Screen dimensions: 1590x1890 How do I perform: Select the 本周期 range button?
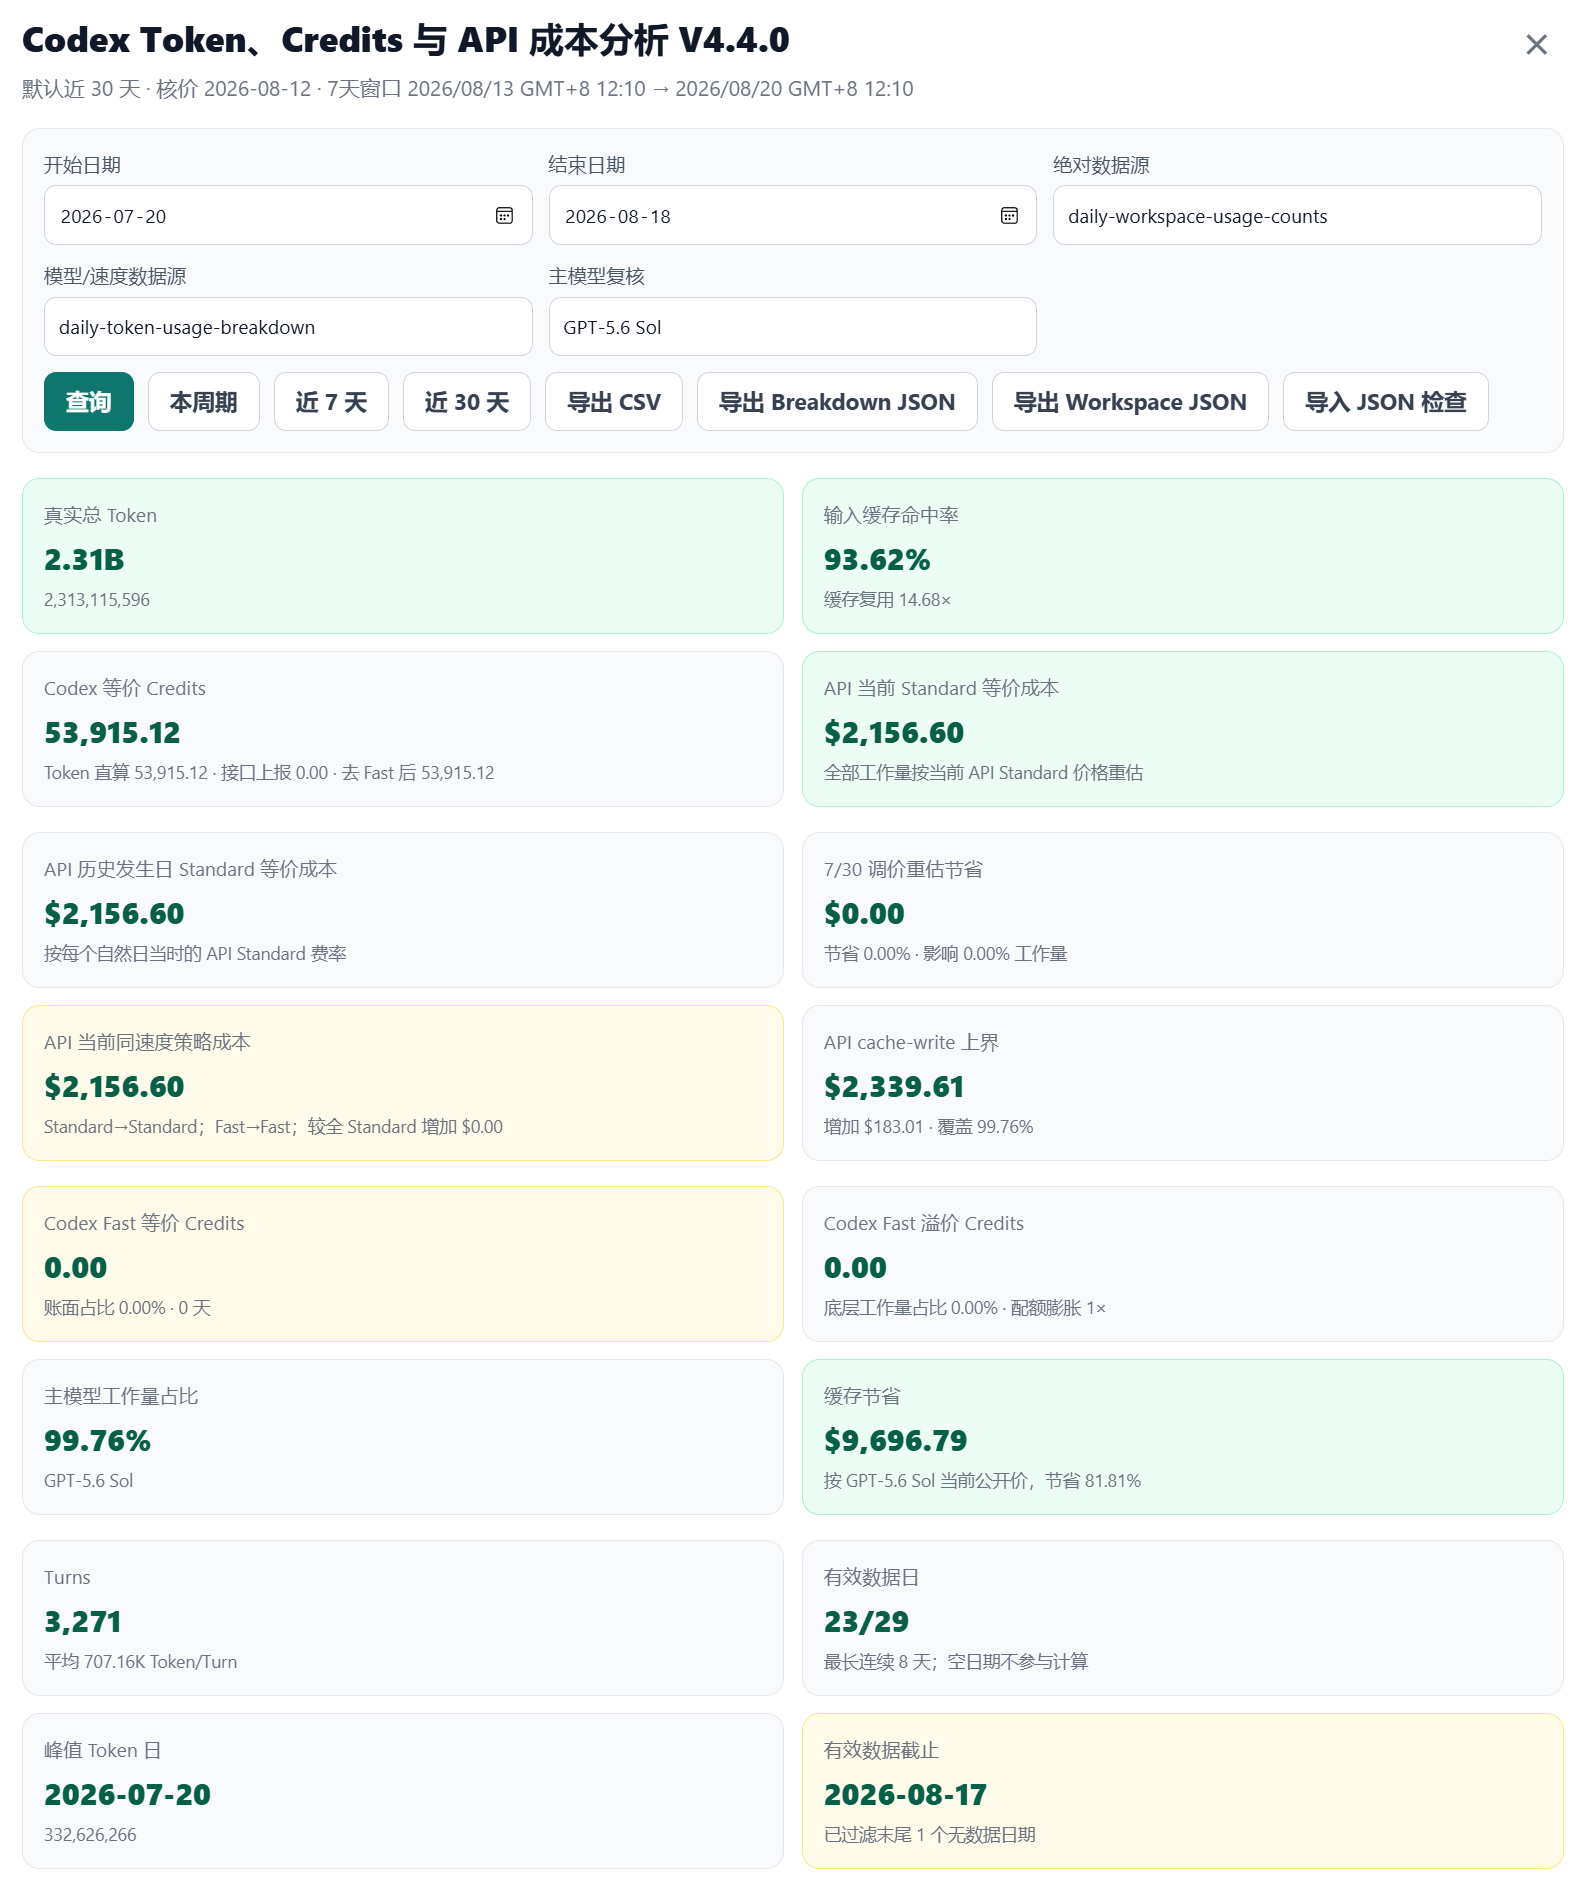(x=204, y=402)
